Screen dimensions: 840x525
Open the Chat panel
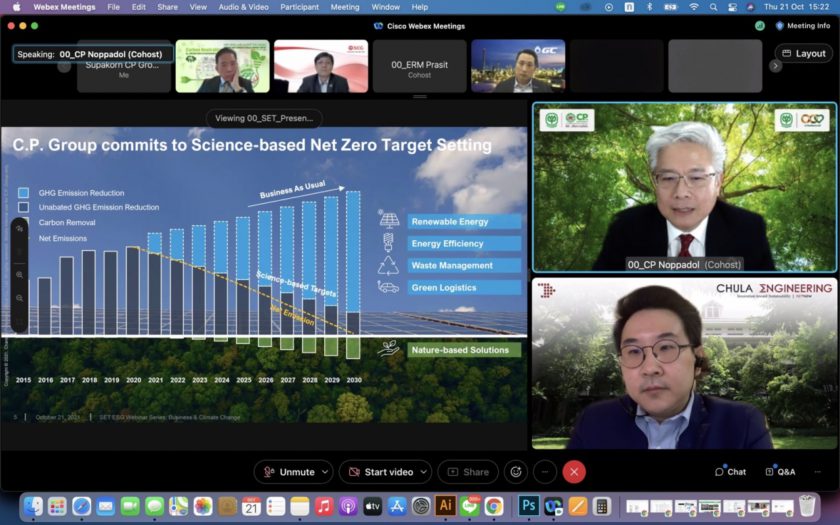730,472
